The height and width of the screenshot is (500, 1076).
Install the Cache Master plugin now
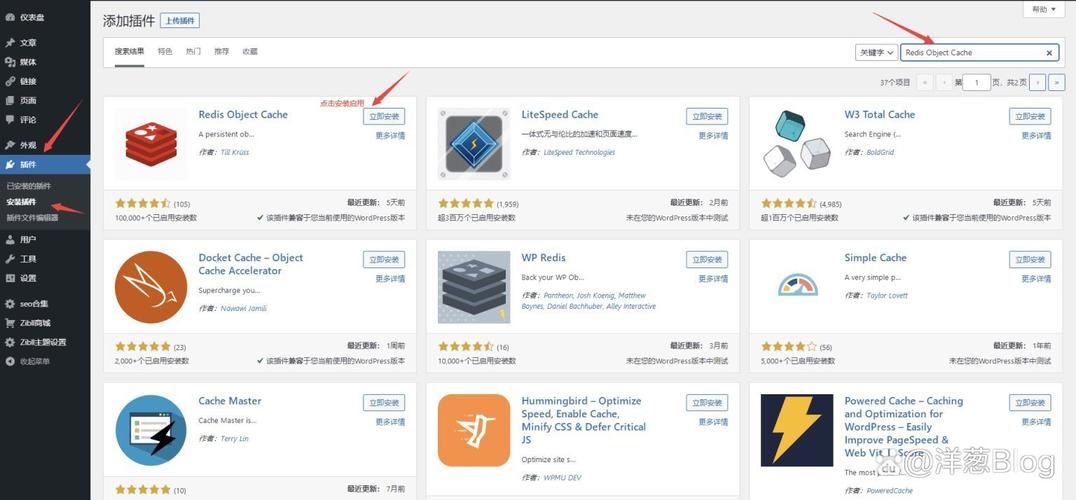click(384, 403)
